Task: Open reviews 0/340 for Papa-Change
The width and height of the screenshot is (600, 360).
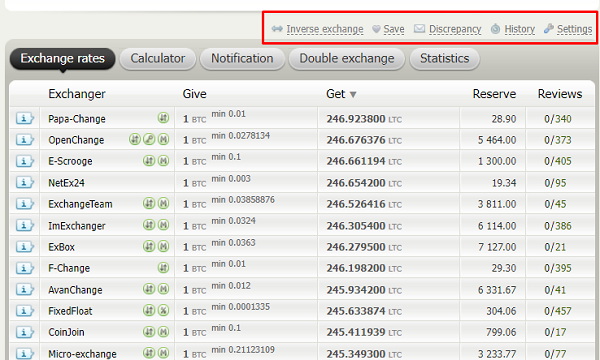Action: point(558,119)
